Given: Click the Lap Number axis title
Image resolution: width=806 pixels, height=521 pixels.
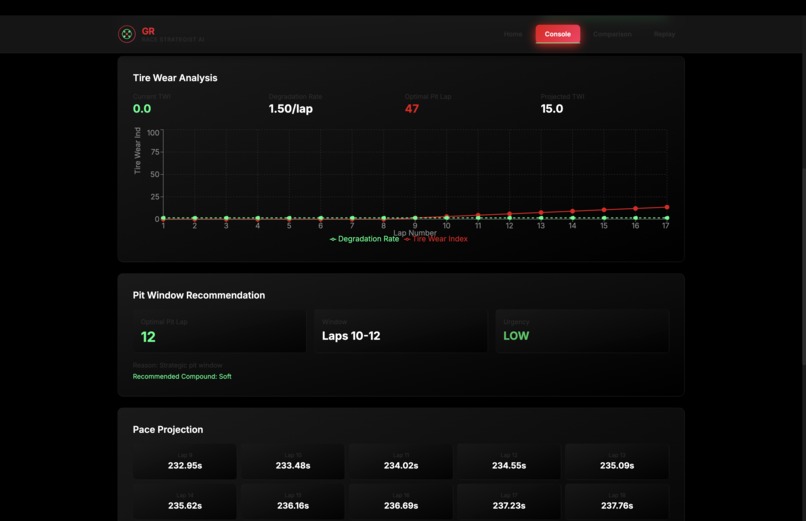Looking at the screenshot, I should 415,233.
